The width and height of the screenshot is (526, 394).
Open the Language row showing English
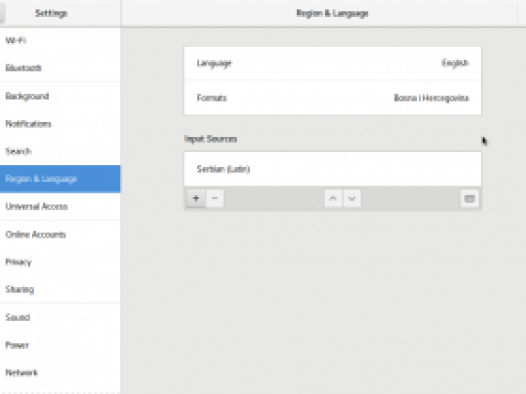click(x=332, y=63)
